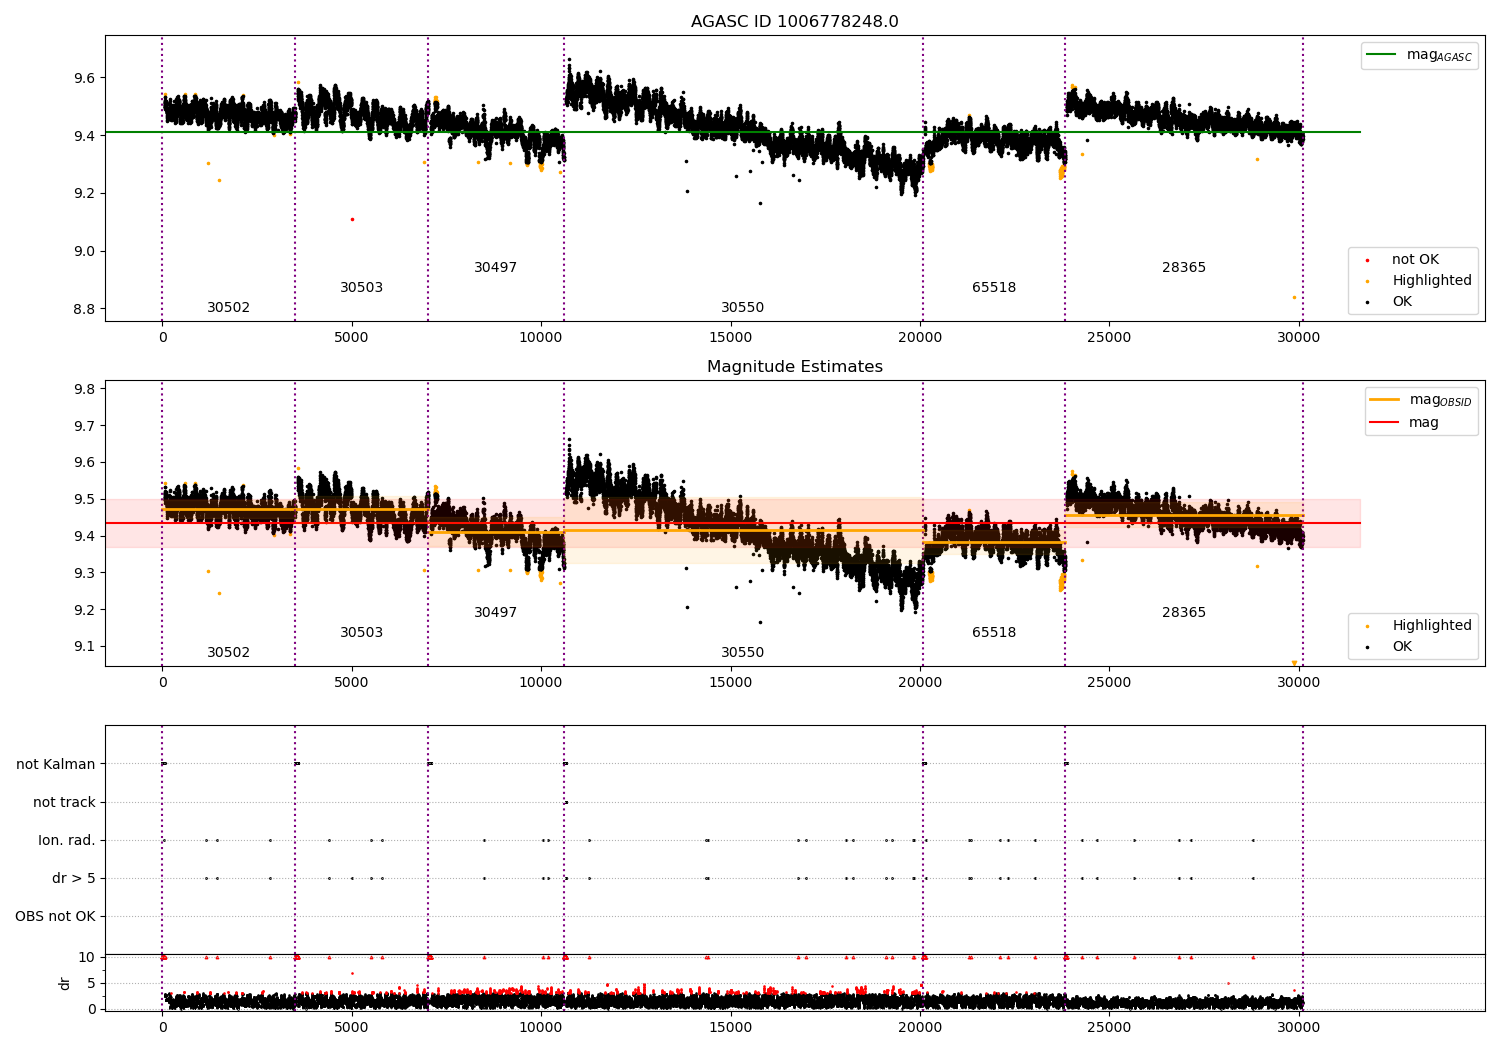Click the 'Magnitude Estimates' panel title
Screen dimensions: 1500x1050
click(794, 367)
